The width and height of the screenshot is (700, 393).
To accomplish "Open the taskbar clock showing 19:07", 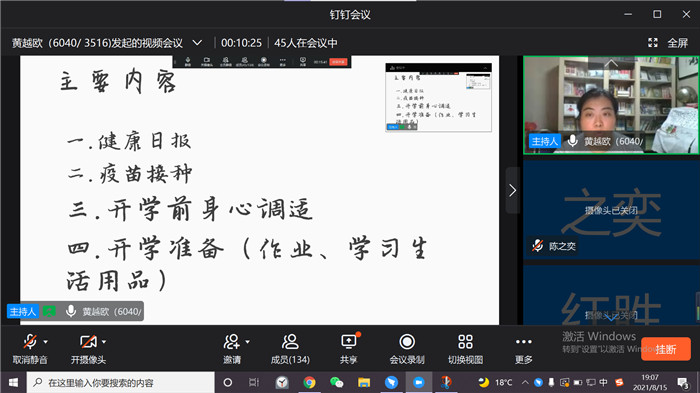I will point(650,382).
